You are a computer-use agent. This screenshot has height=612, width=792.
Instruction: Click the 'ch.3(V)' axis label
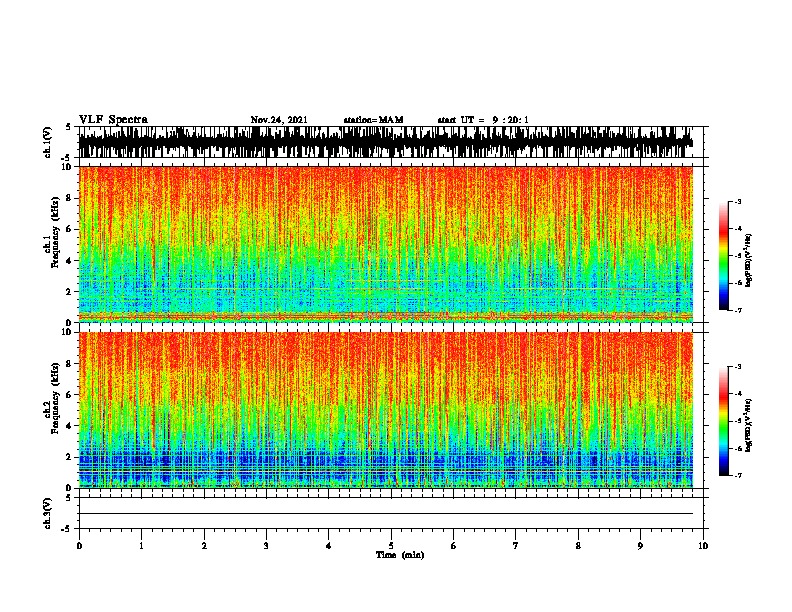point(48,513)
